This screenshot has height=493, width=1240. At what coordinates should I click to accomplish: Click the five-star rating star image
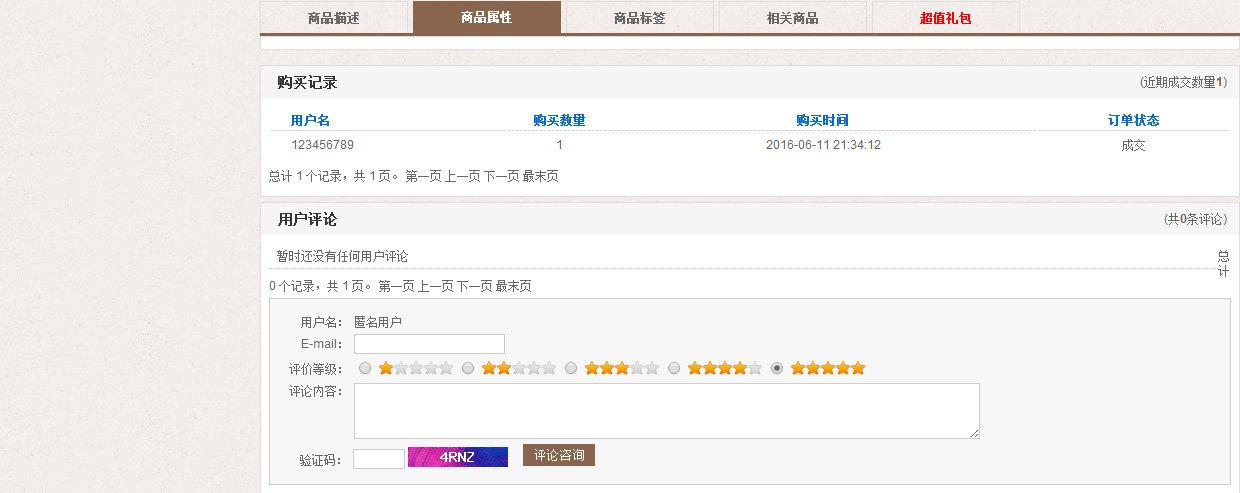828,368
